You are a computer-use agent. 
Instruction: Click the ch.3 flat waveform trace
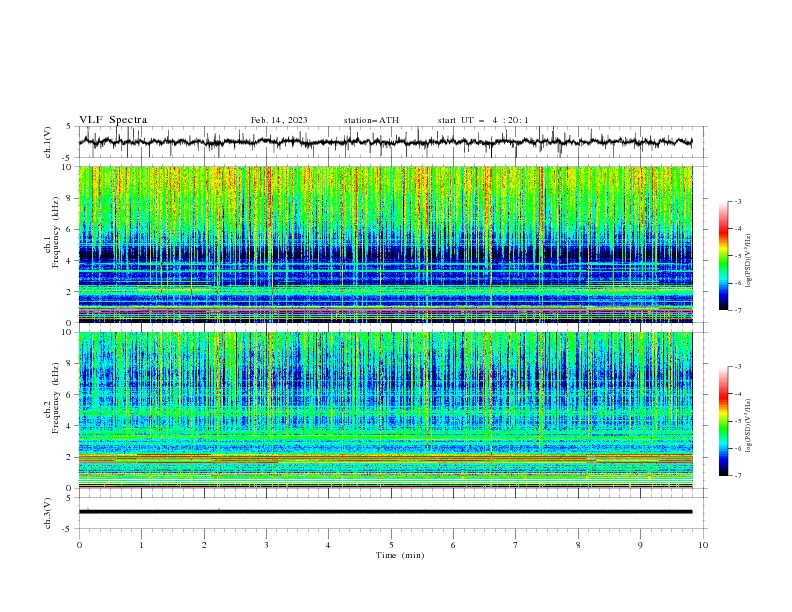point(386,512)
